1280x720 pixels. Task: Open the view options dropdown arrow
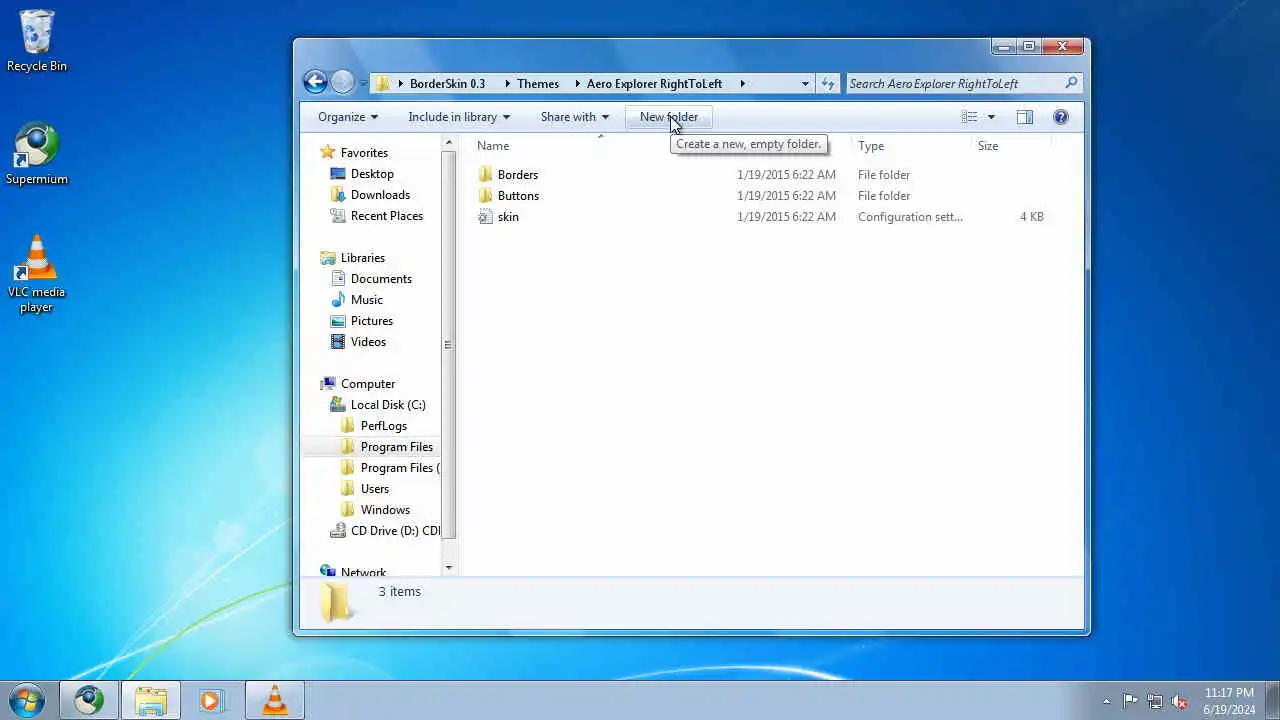click(991, 117)
